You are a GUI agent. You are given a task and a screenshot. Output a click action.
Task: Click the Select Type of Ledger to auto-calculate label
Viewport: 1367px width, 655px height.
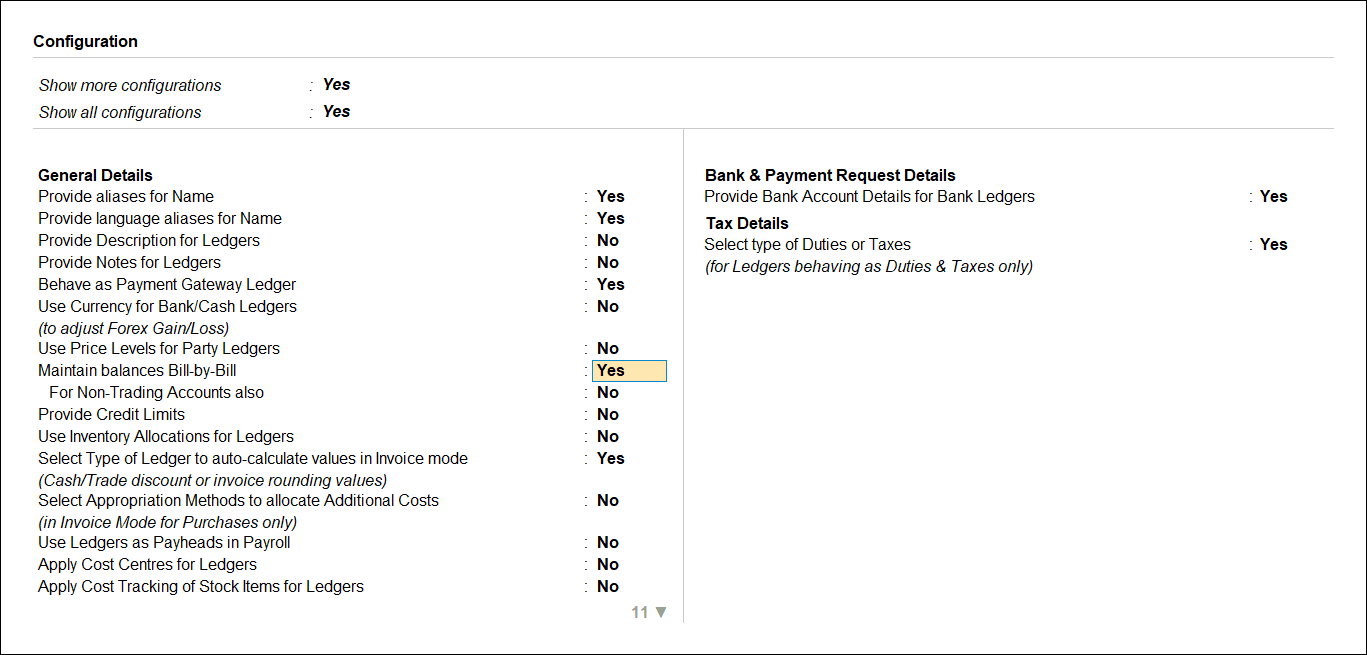(x=253, y=459)
